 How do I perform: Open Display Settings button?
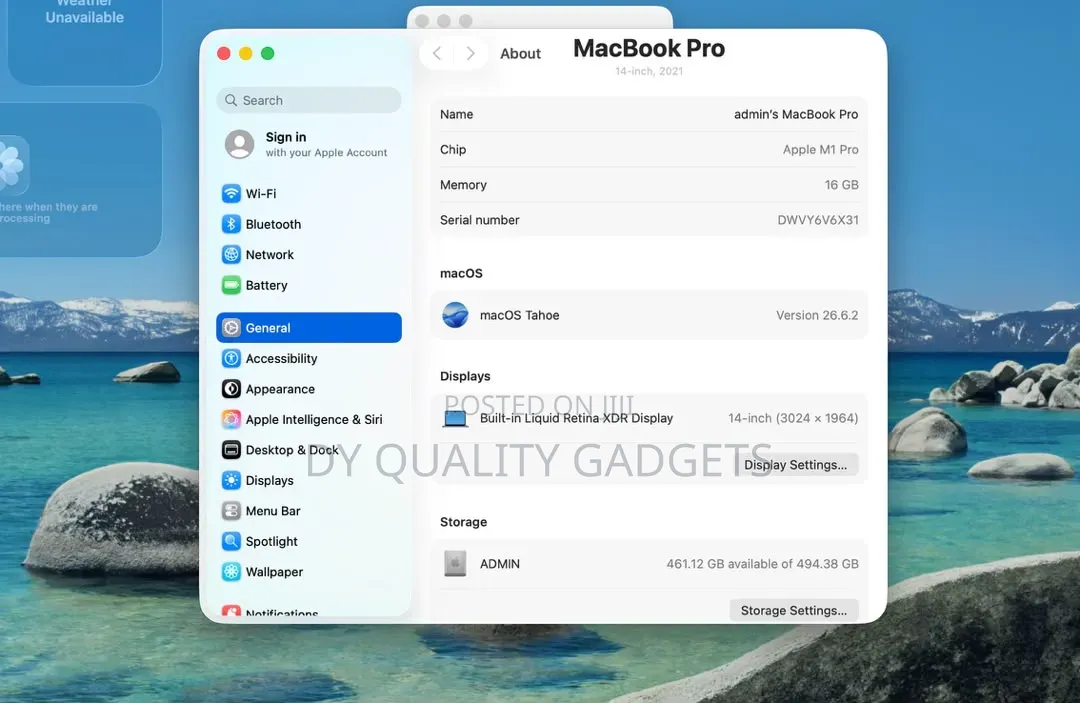794,465
